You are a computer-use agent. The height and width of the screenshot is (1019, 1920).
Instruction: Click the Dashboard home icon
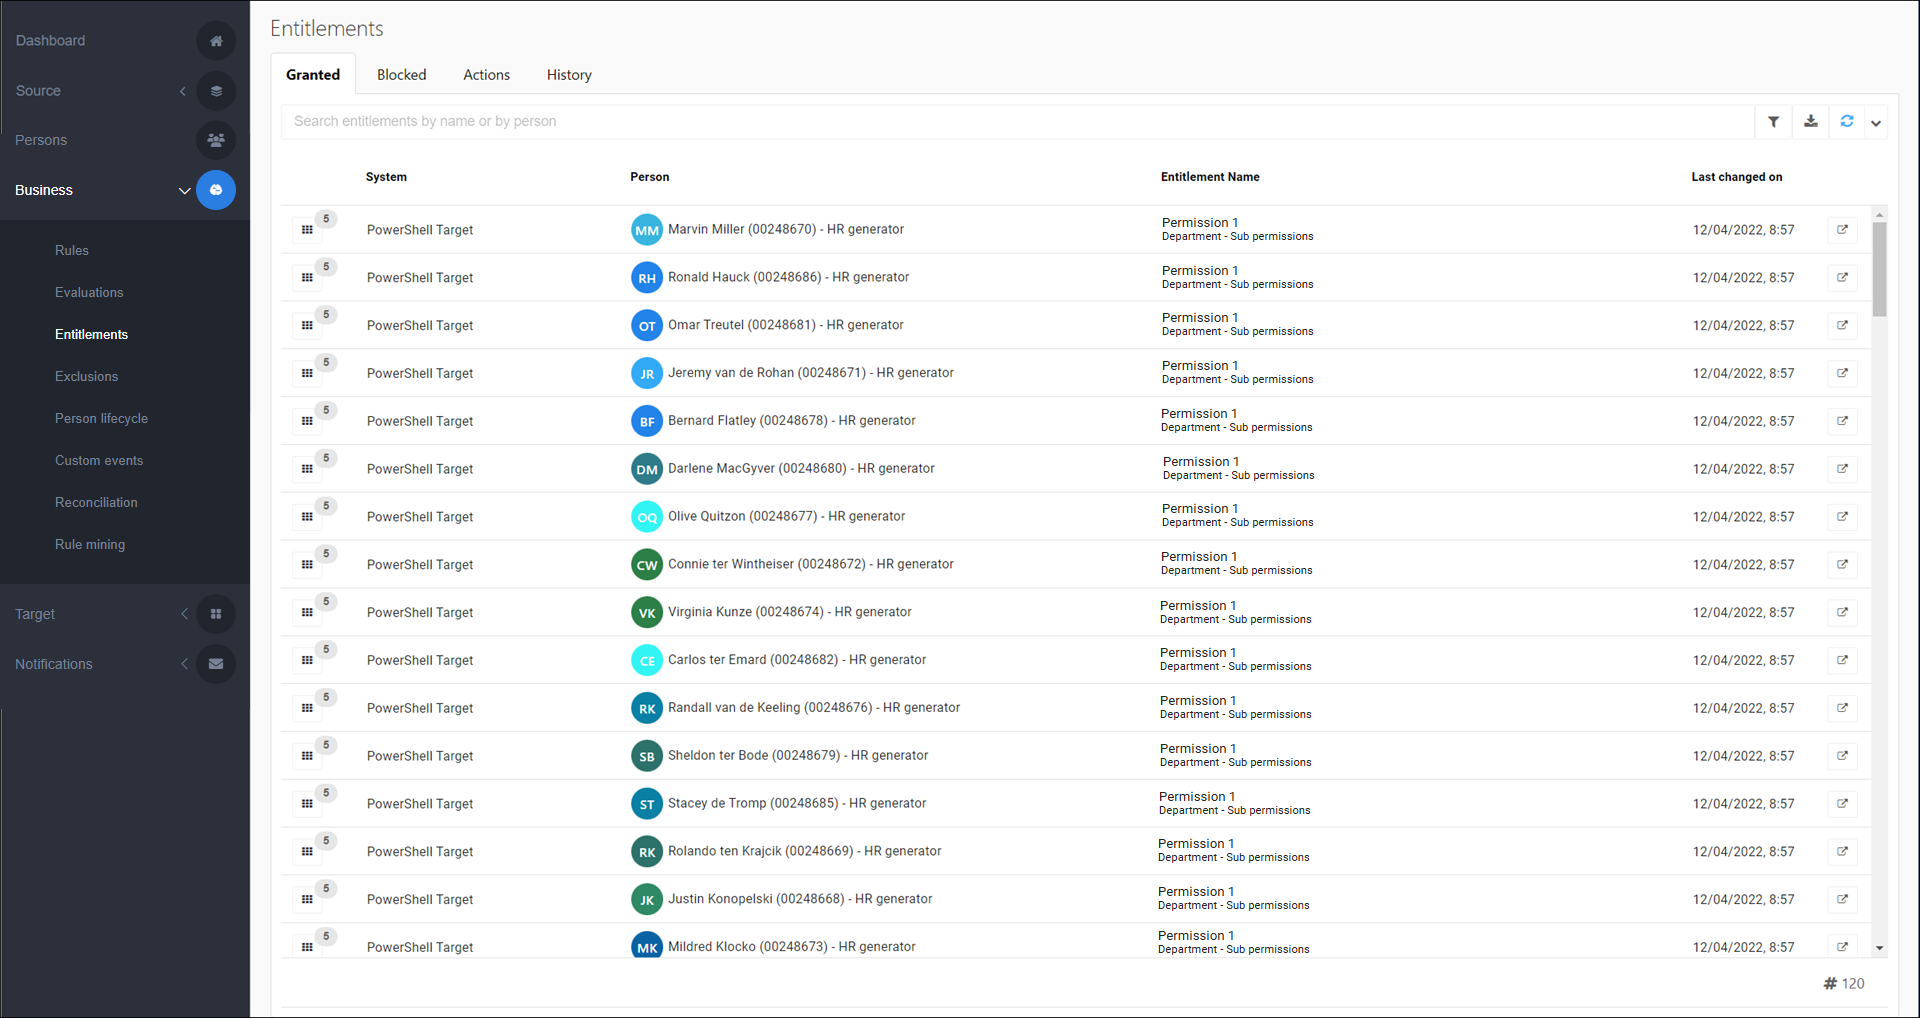pos(216,41)
